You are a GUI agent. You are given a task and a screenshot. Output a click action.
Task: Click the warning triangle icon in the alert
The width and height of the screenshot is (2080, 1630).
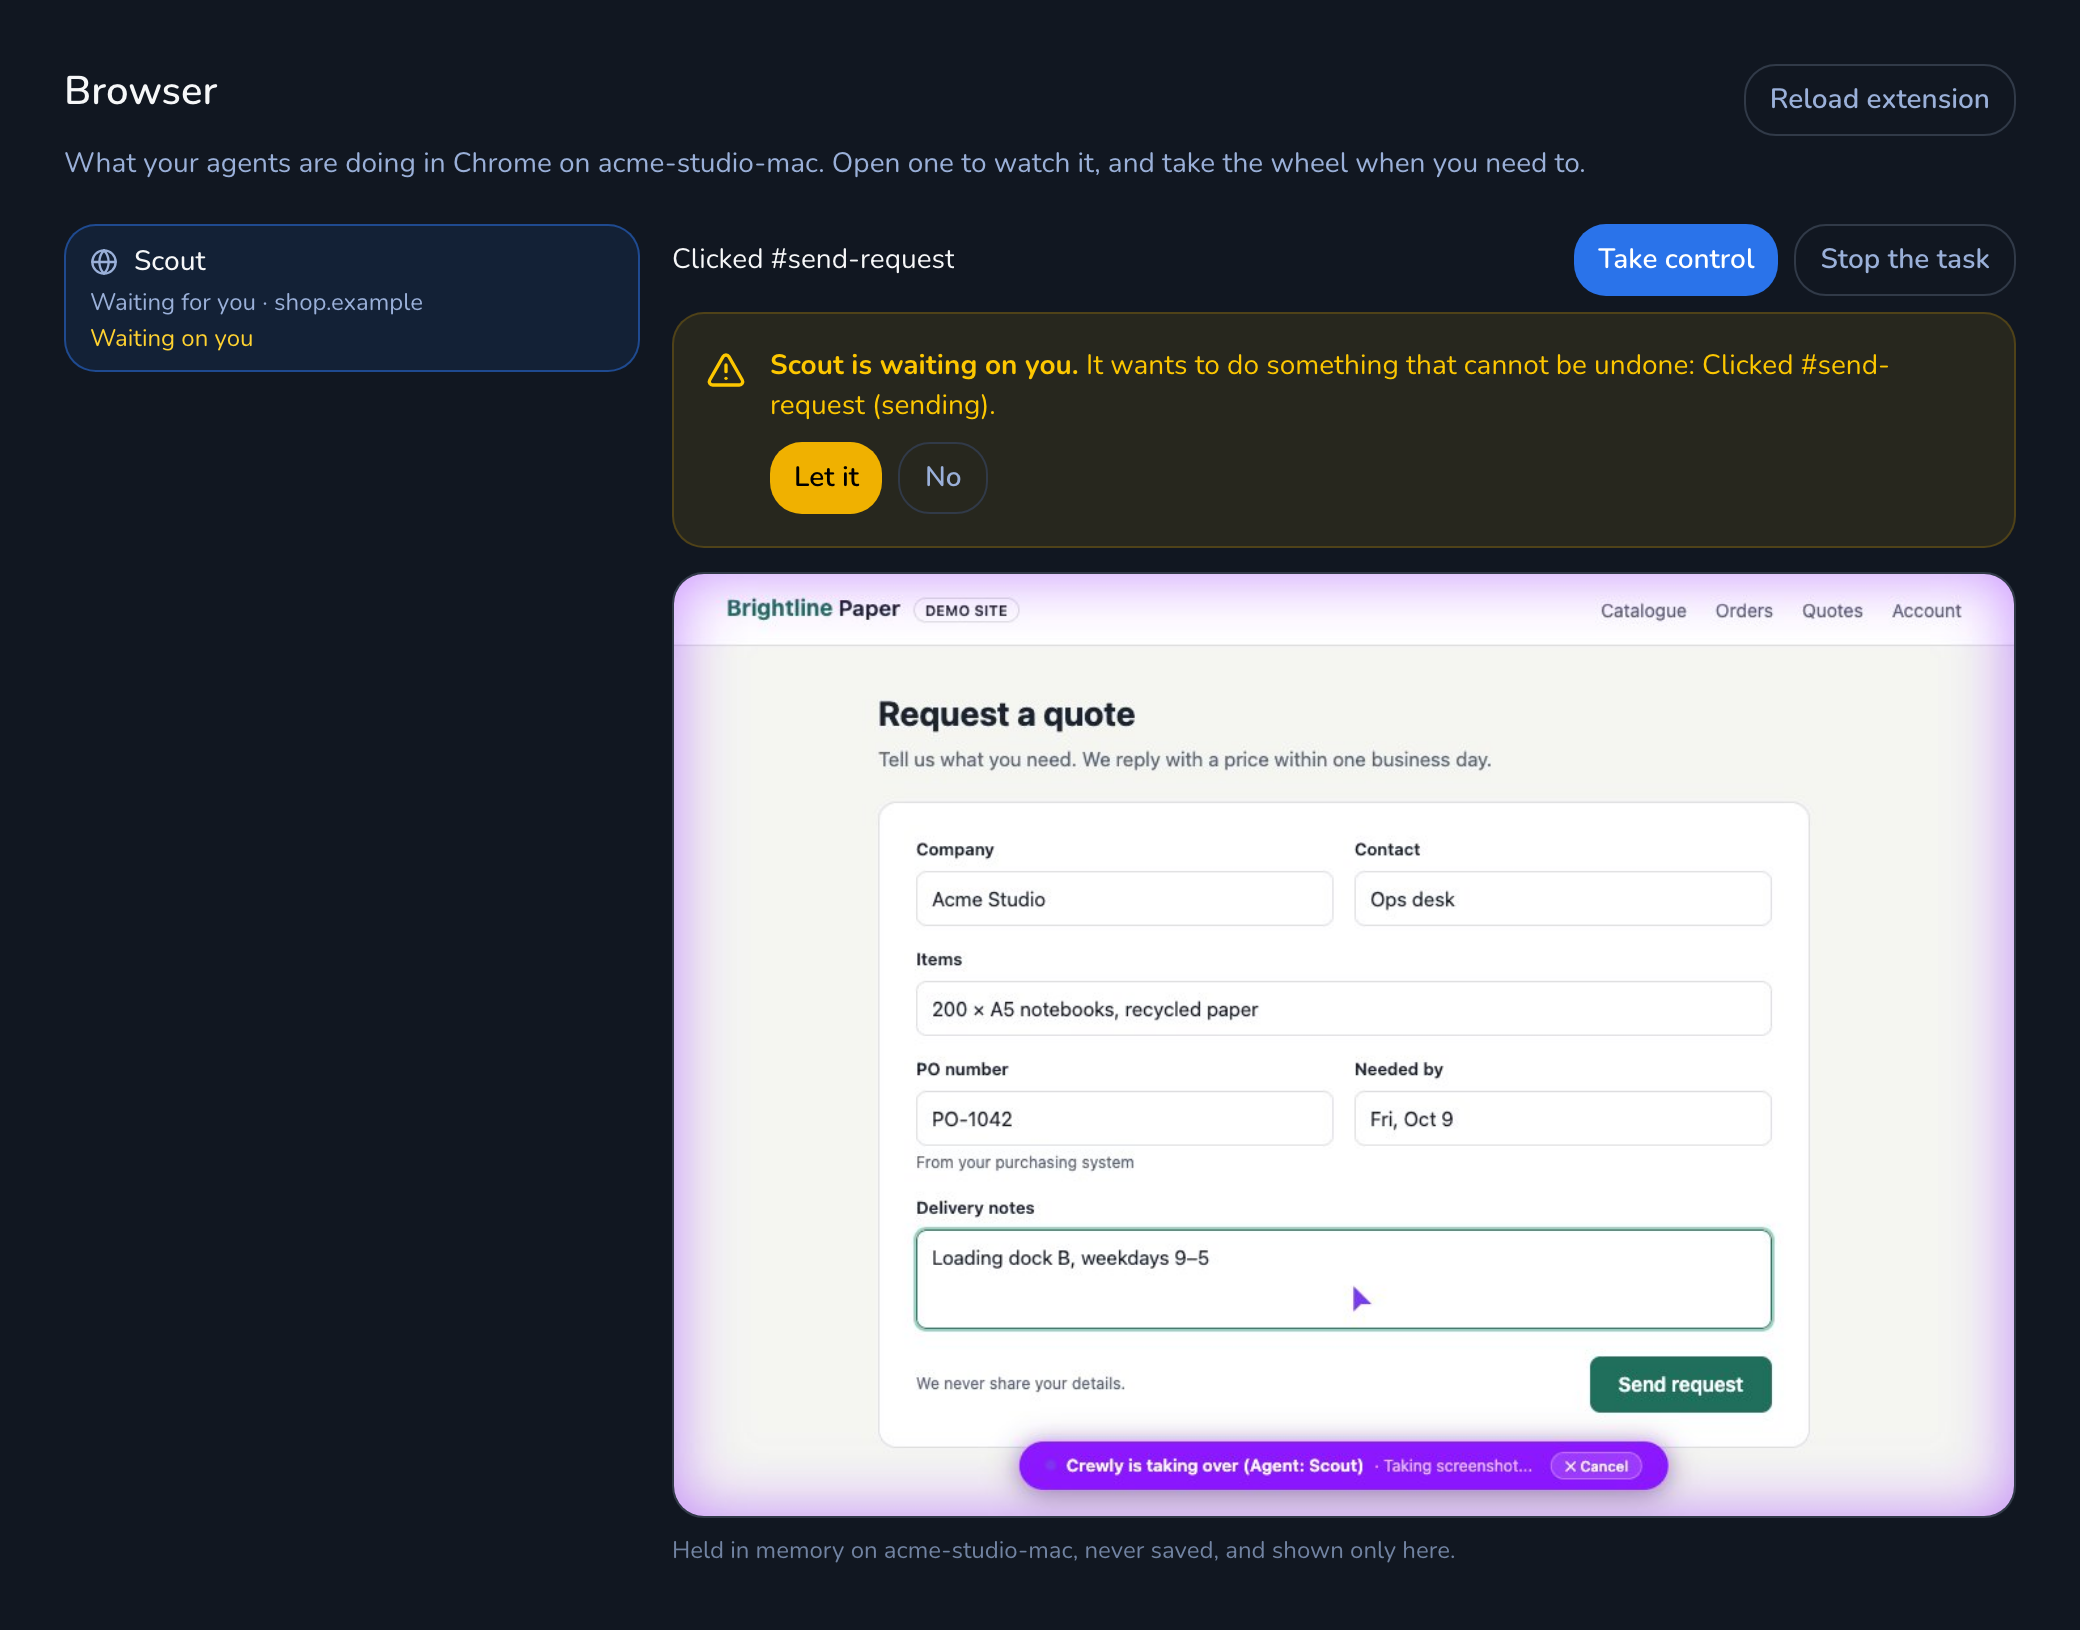click(x=726, y=370)
